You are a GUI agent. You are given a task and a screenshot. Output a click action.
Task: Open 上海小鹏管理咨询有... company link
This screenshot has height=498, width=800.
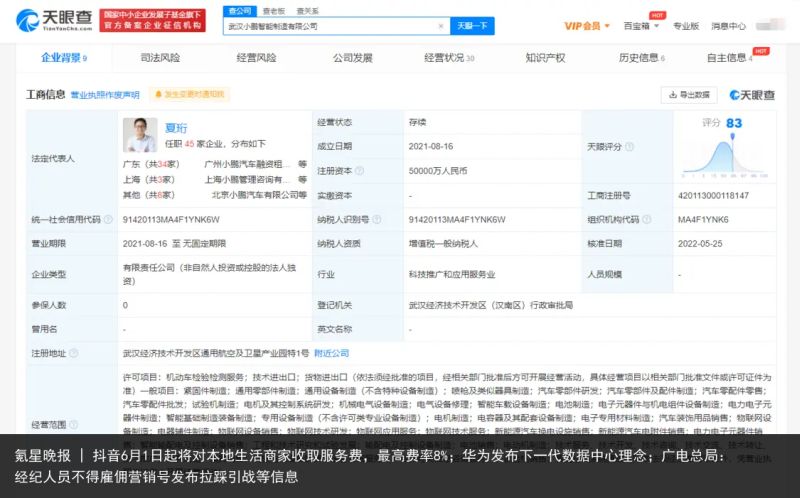pyautogui.click(x=247, y=180)
